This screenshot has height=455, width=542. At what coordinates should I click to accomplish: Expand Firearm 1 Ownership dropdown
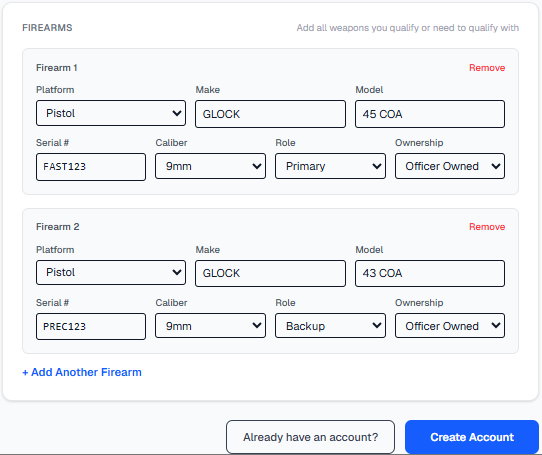450,166
